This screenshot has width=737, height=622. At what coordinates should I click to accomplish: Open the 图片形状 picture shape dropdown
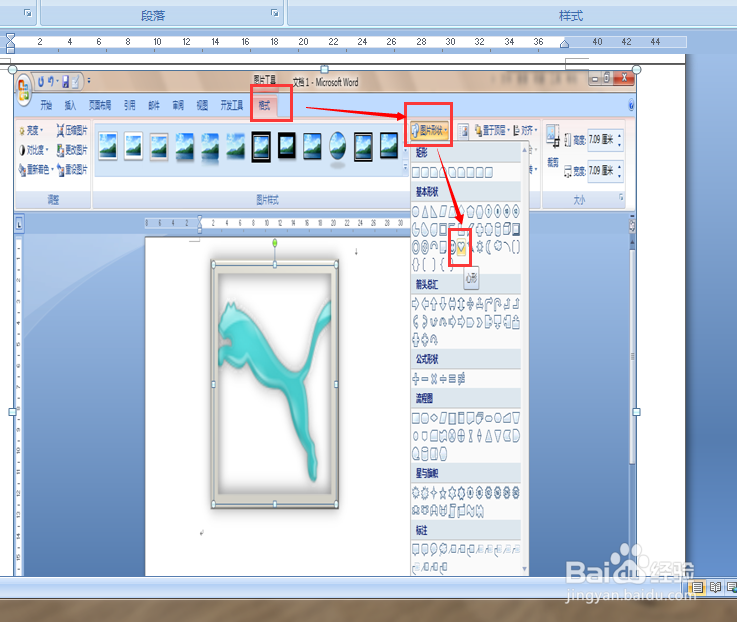(429, 130)
